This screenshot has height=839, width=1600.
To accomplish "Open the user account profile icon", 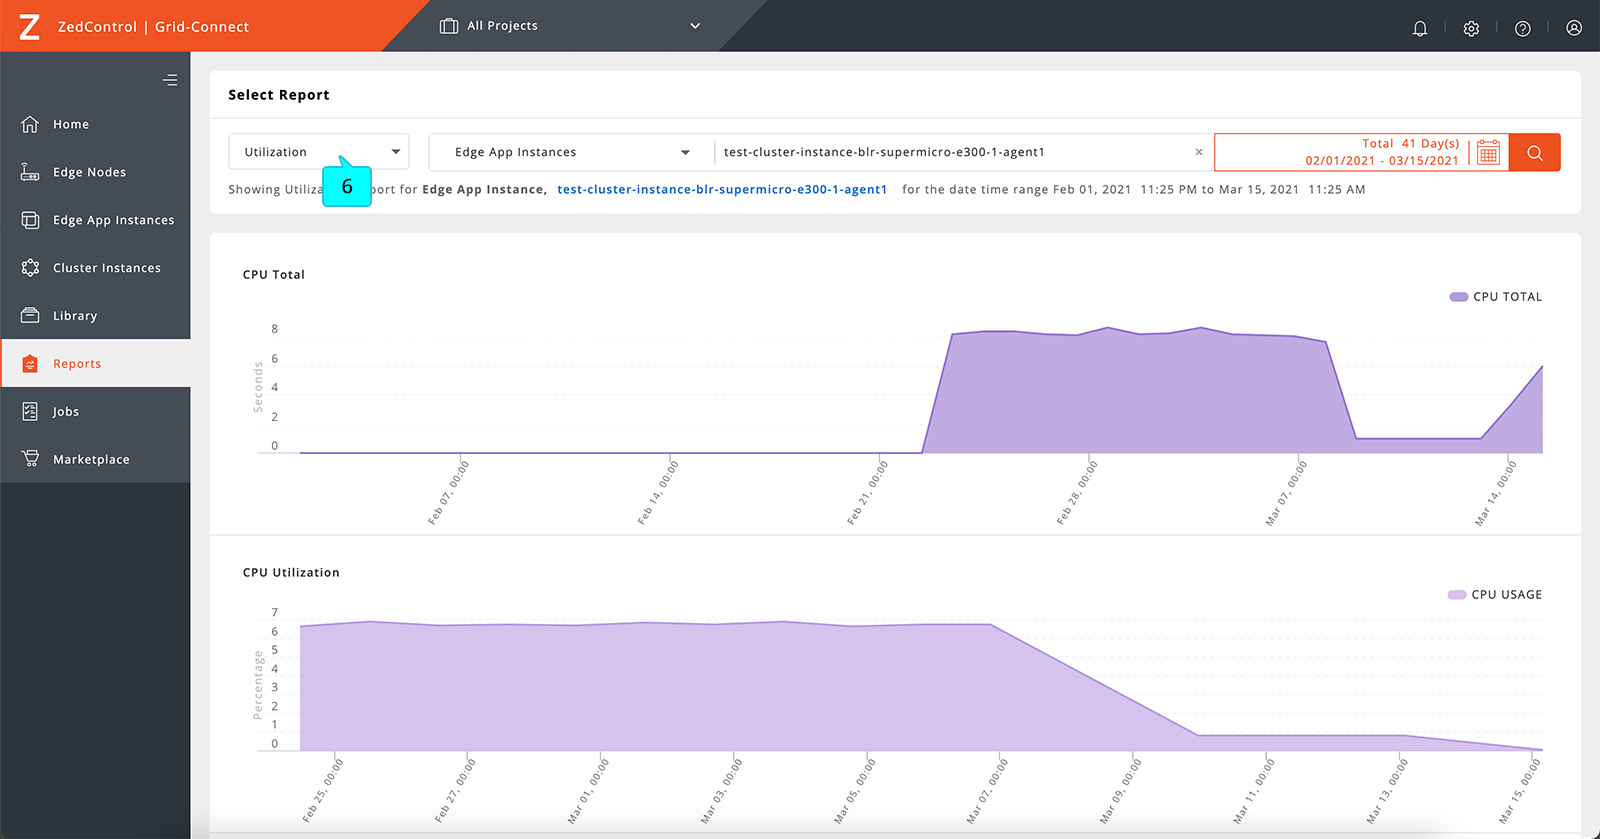I will point(1574,28).
